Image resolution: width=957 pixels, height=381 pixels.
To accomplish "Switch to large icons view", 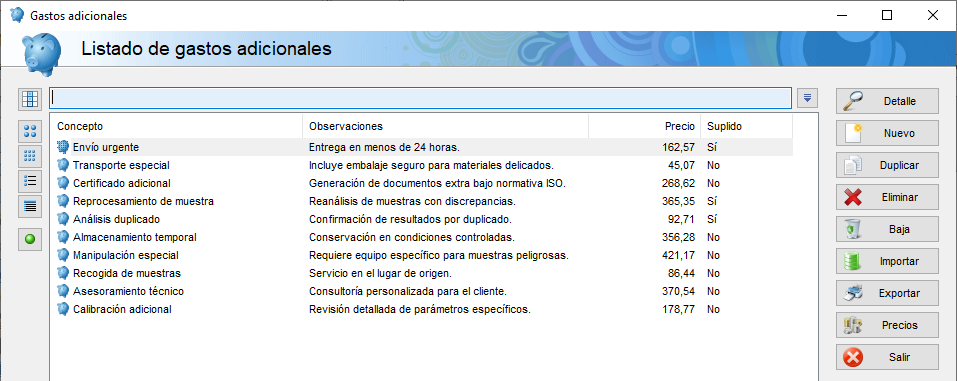I will (x=30, y=131).
